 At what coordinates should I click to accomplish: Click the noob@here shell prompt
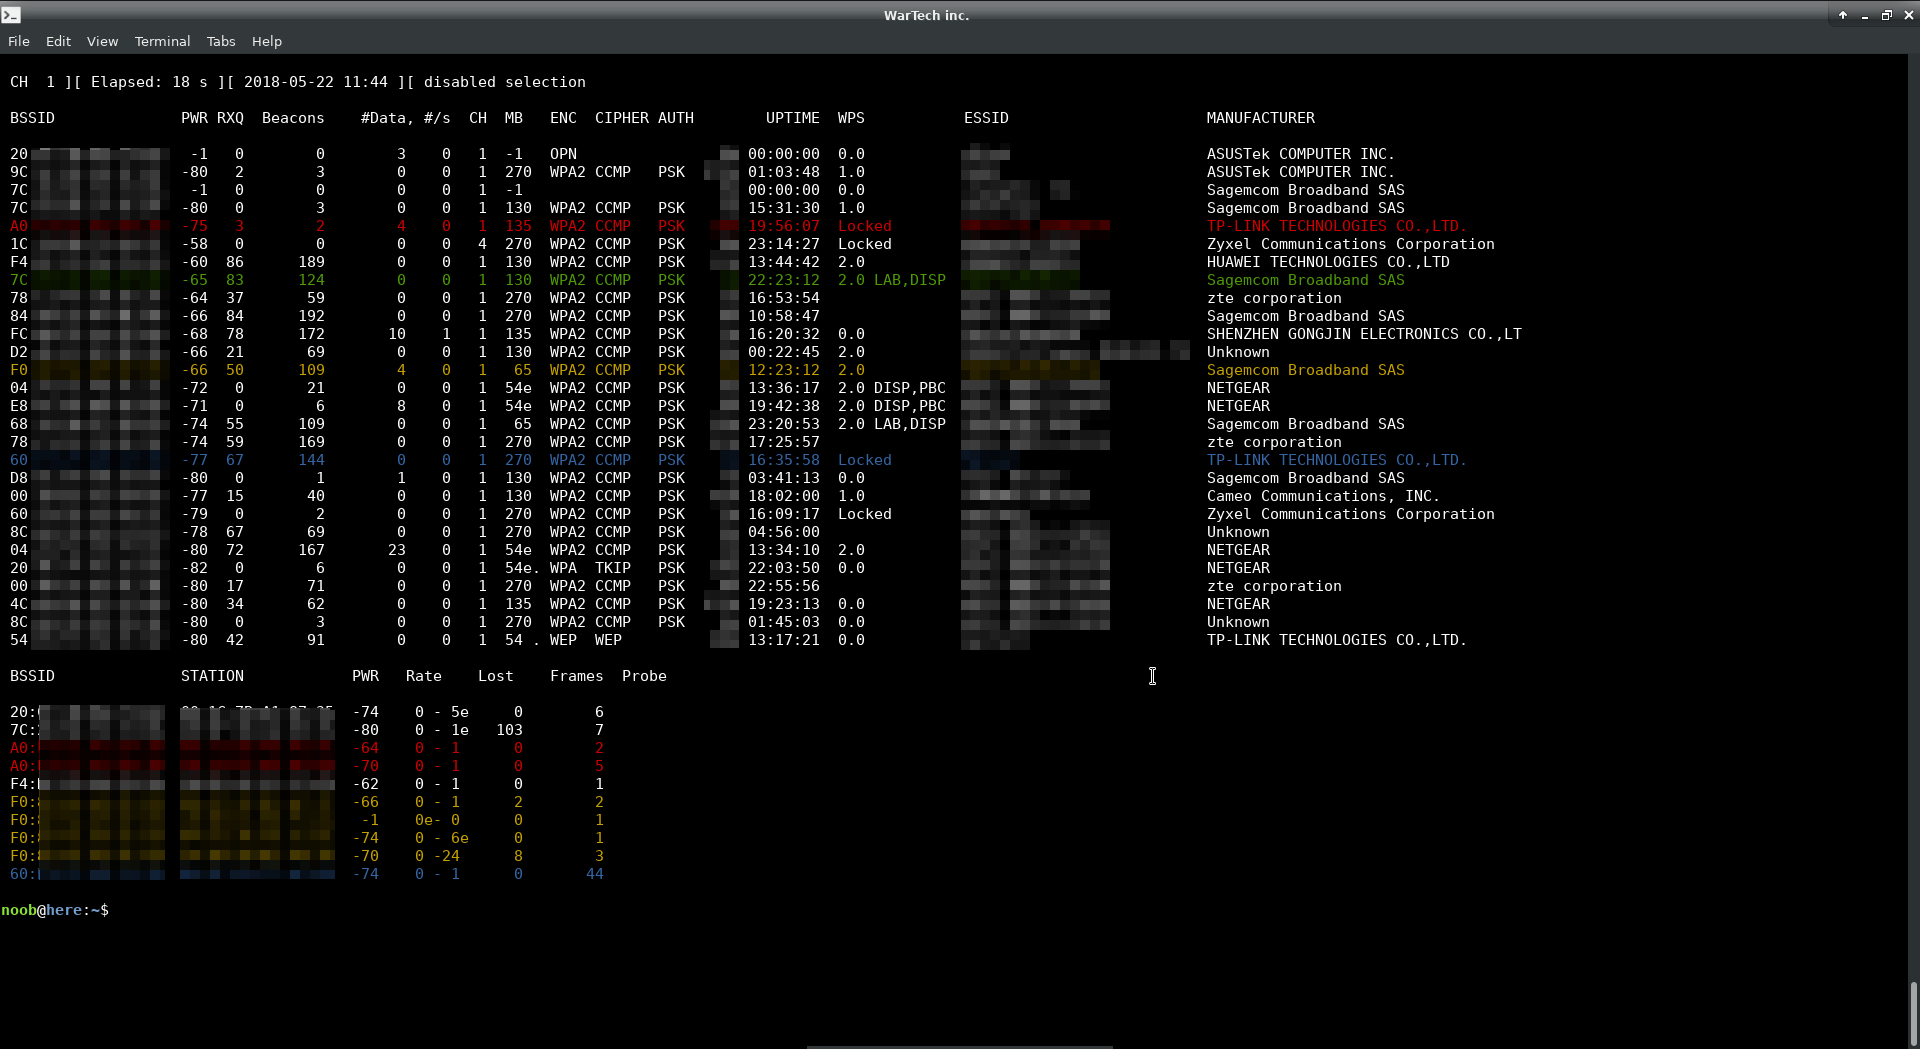(x=55, y=910)
